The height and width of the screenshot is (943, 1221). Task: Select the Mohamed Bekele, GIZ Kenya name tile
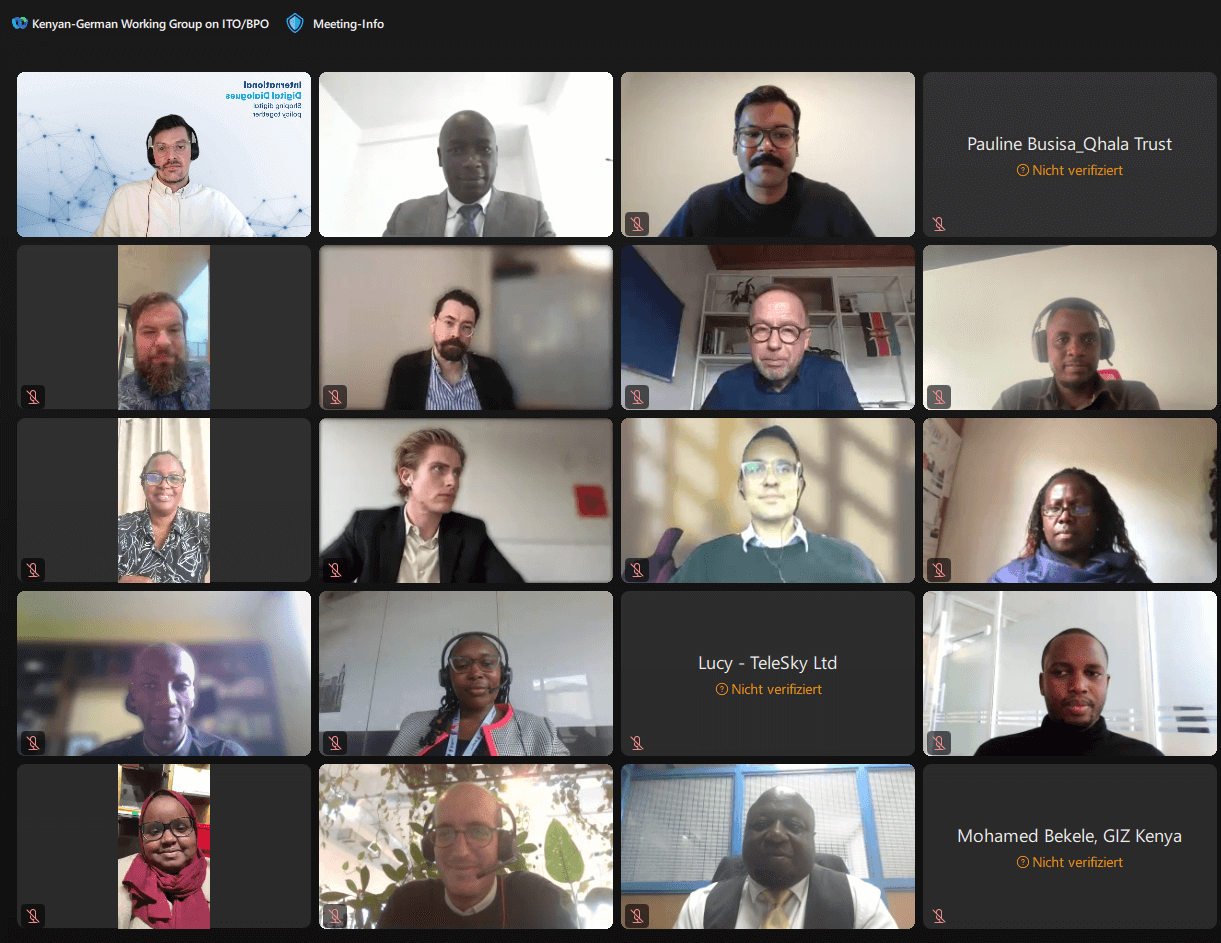pyautogui.click(x=1069, y=846)
